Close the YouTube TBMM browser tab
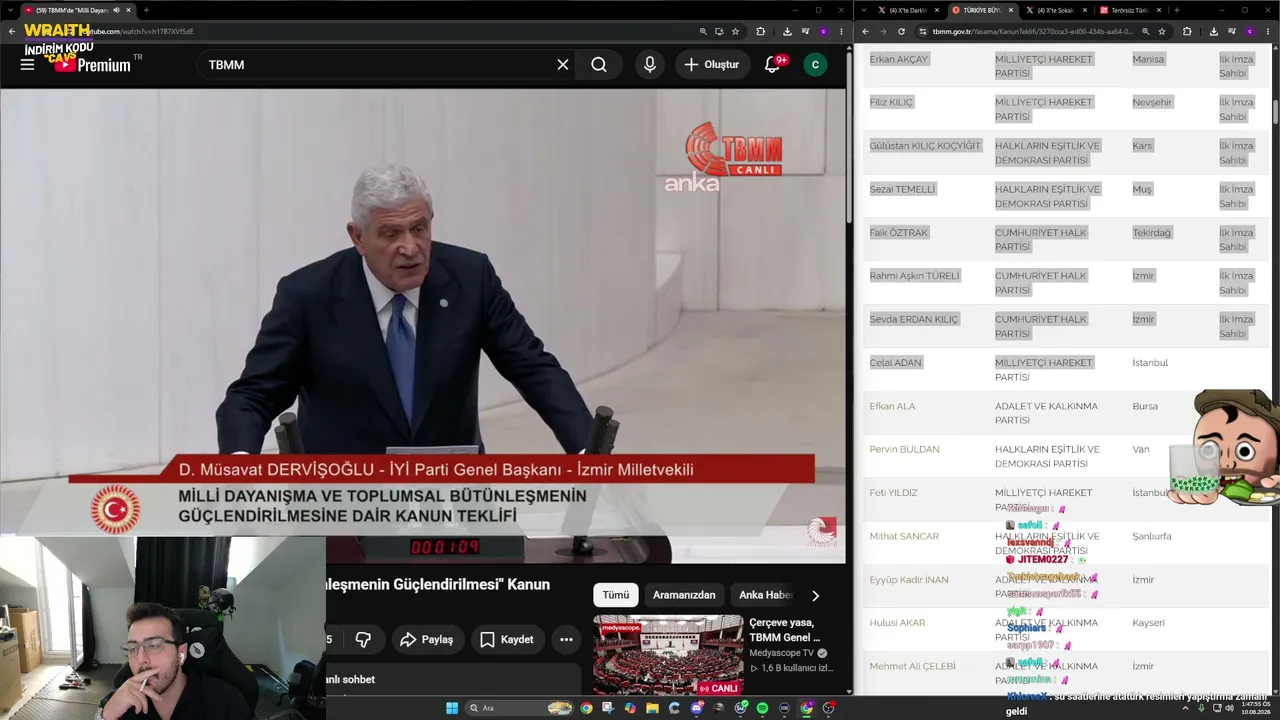Viewport: 1280px width, 720px height. click(129, 10)
